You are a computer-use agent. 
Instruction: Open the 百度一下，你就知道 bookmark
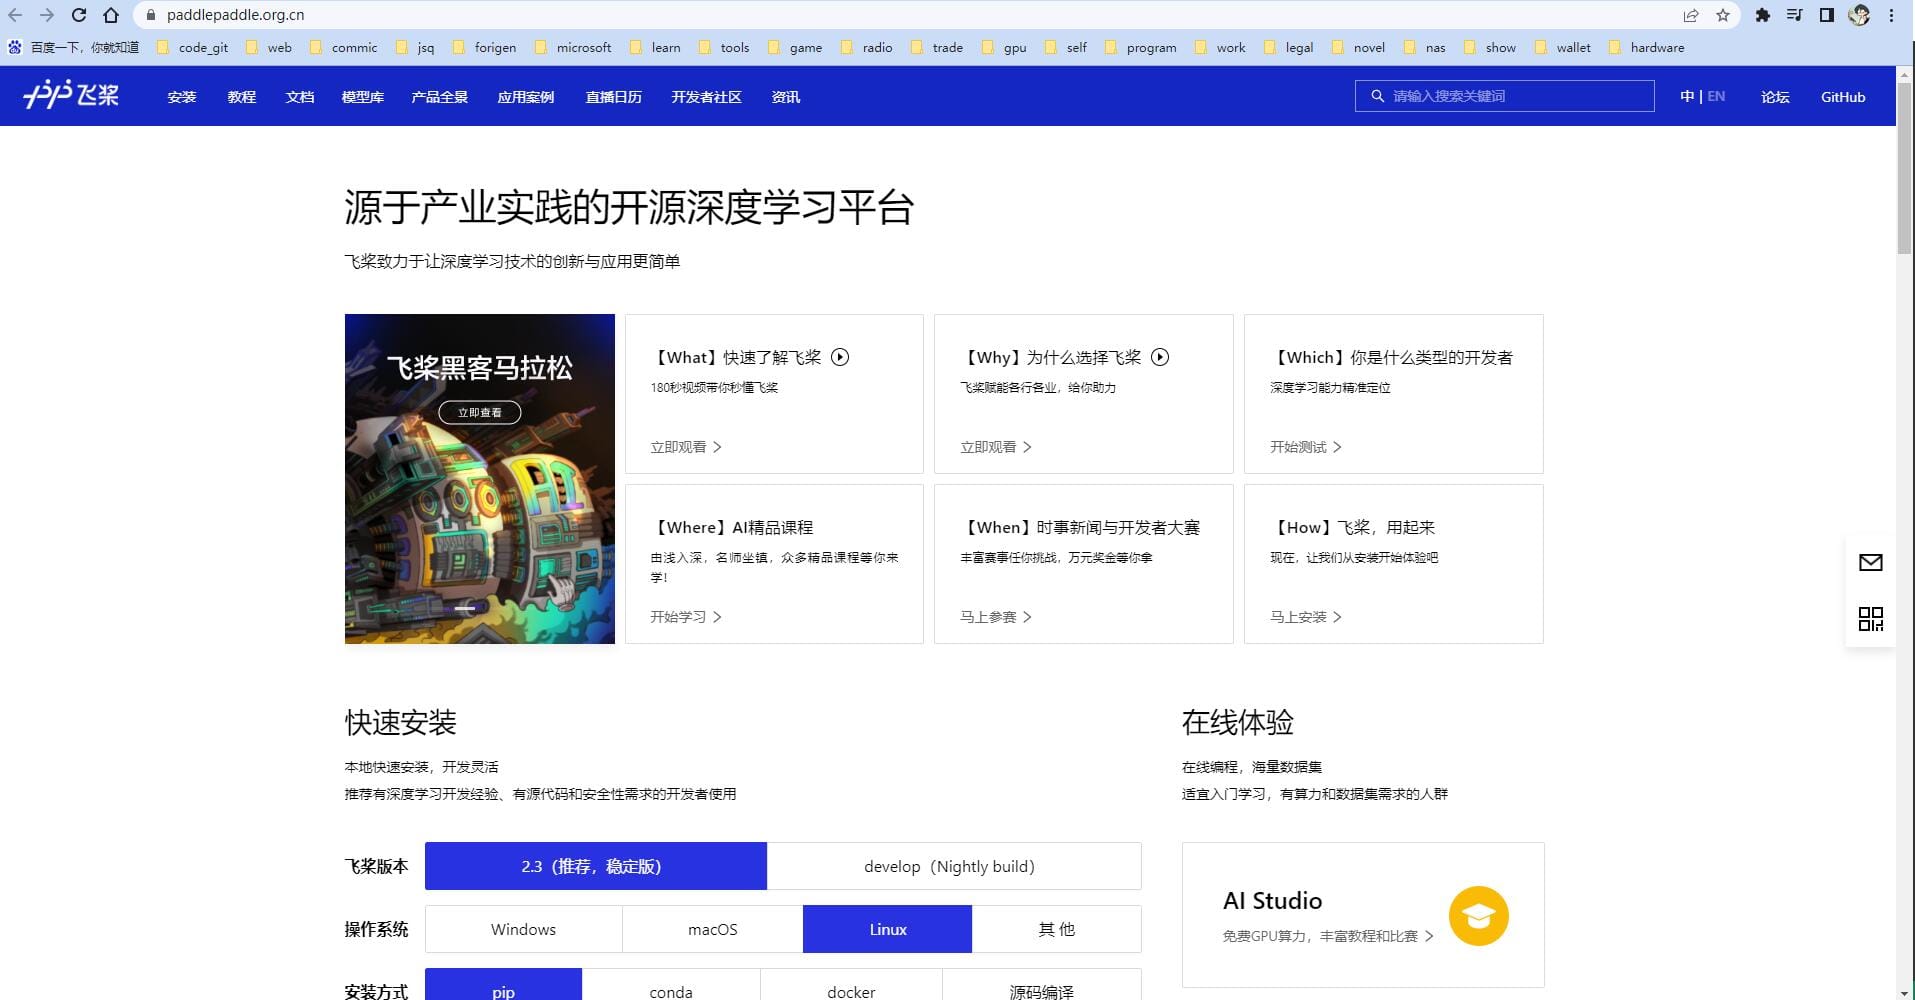pyautogui.click(x=73, y=47)
